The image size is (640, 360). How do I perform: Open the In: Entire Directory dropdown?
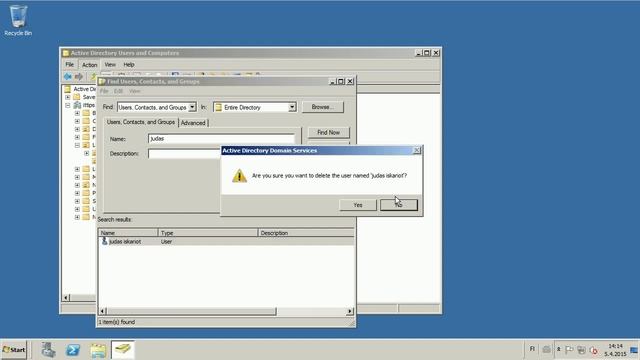coord(292,107)
